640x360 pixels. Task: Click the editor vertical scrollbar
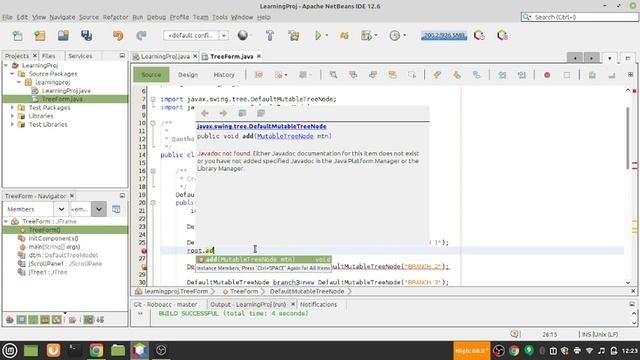pyautogui.click(x=628, y=138)
